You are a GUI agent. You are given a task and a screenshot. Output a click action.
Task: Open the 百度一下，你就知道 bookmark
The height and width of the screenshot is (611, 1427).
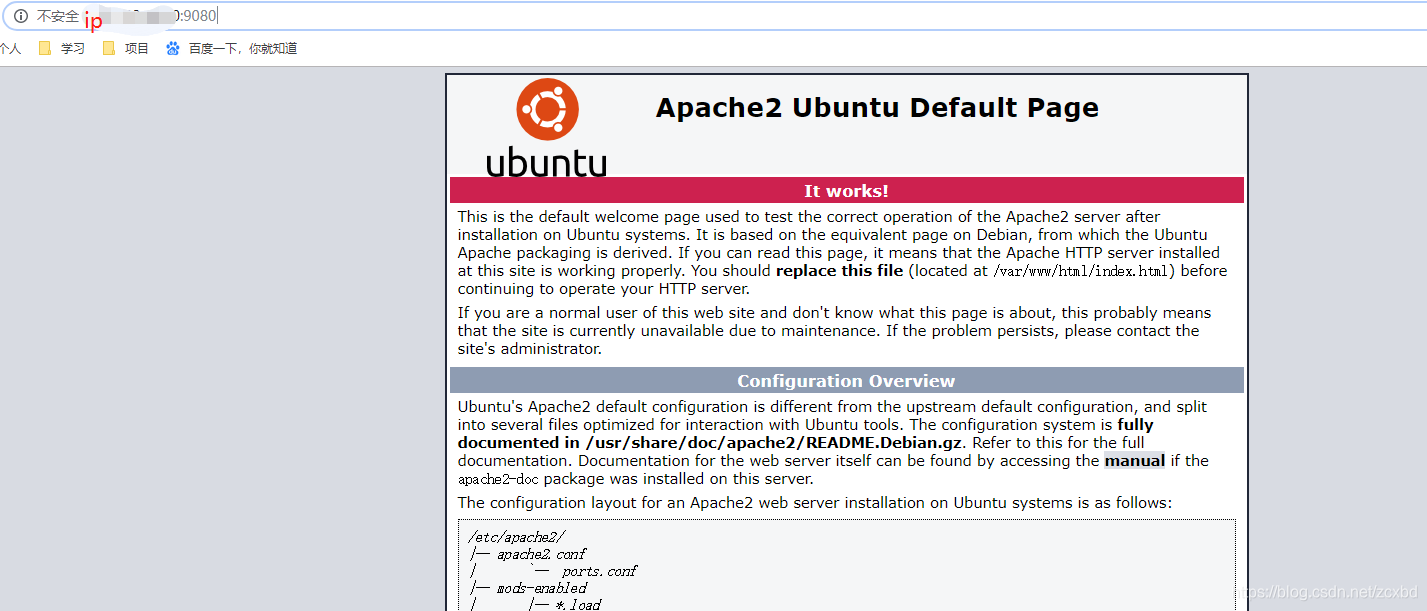pyautogui.click(x=232, y=48)
